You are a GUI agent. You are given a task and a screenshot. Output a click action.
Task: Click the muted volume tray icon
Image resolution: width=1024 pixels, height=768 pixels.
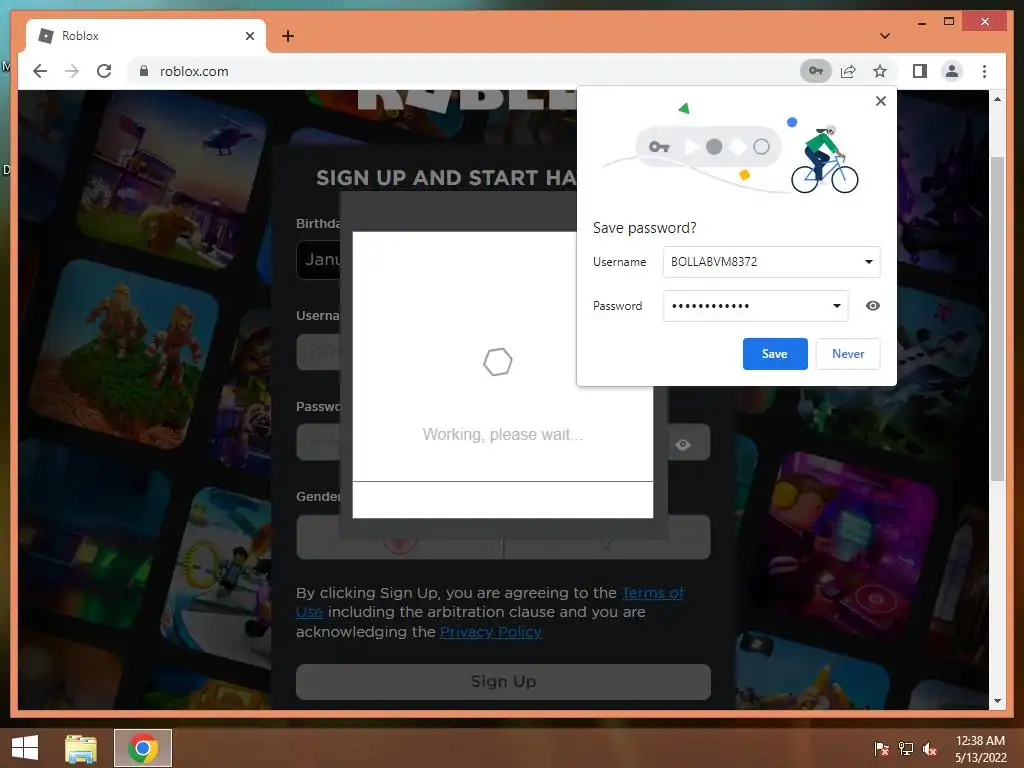pyautogui.click(x=930, y=748)
